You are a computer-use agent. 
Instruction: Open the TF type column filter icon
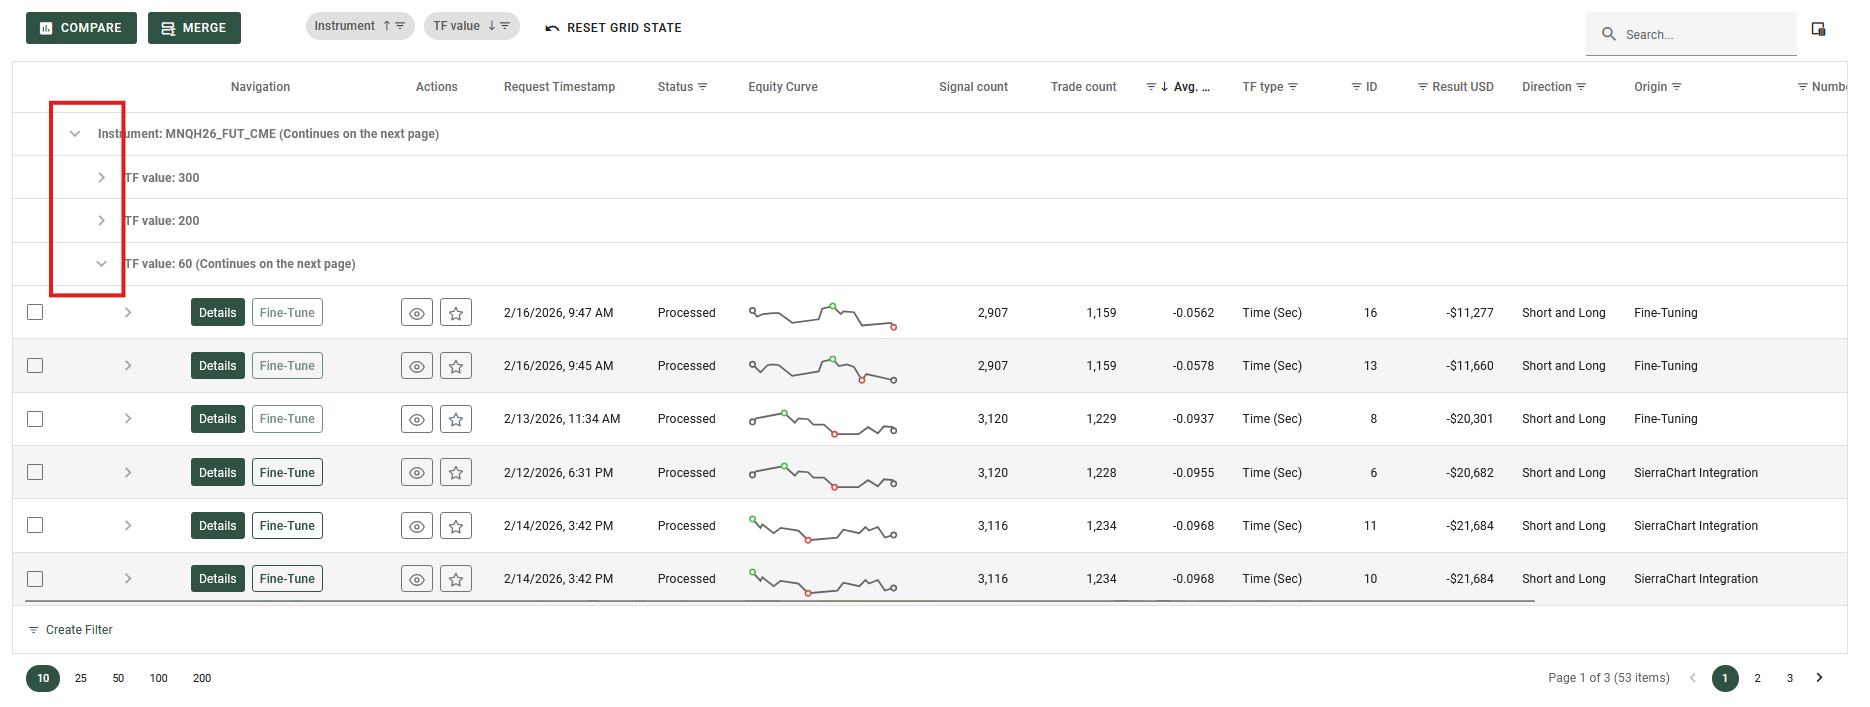pos(1292,87)
